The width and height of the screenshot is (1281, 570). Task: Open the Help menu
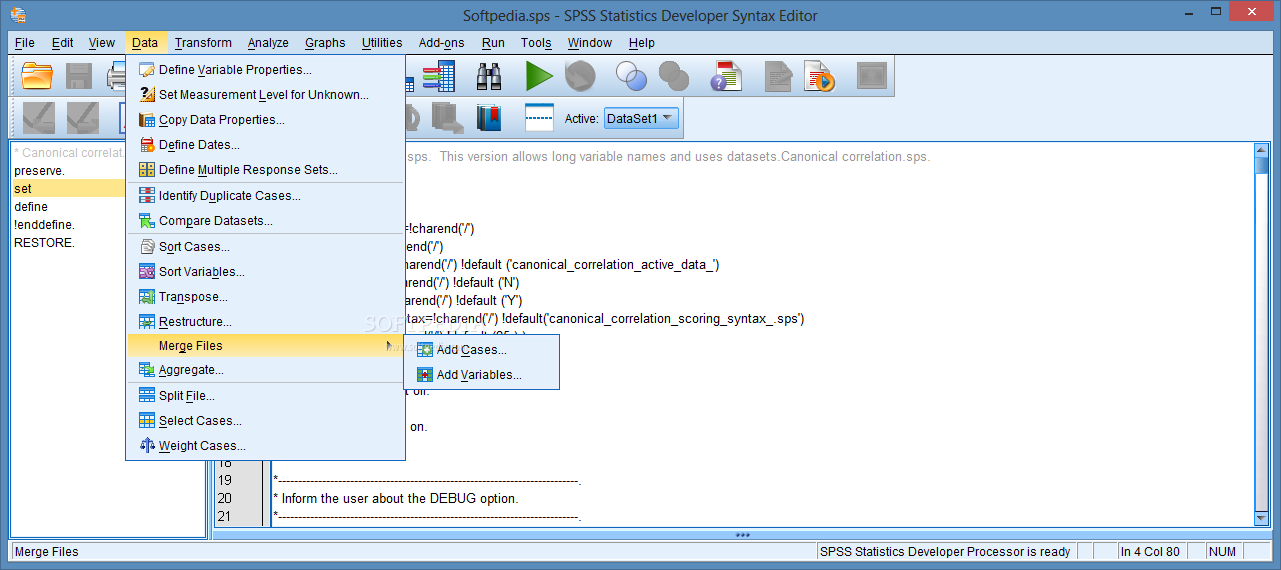tap(641, 42)
